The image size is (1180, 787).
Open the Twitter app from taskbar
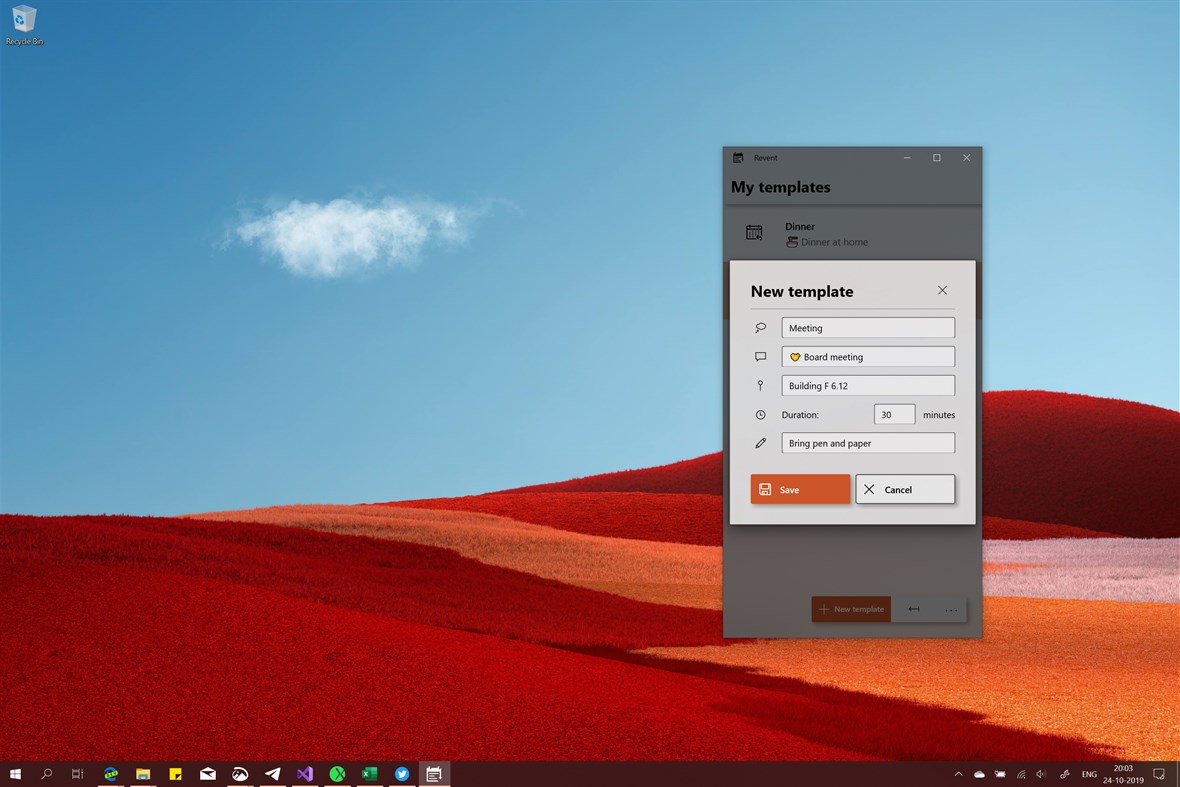coord(402,773)
